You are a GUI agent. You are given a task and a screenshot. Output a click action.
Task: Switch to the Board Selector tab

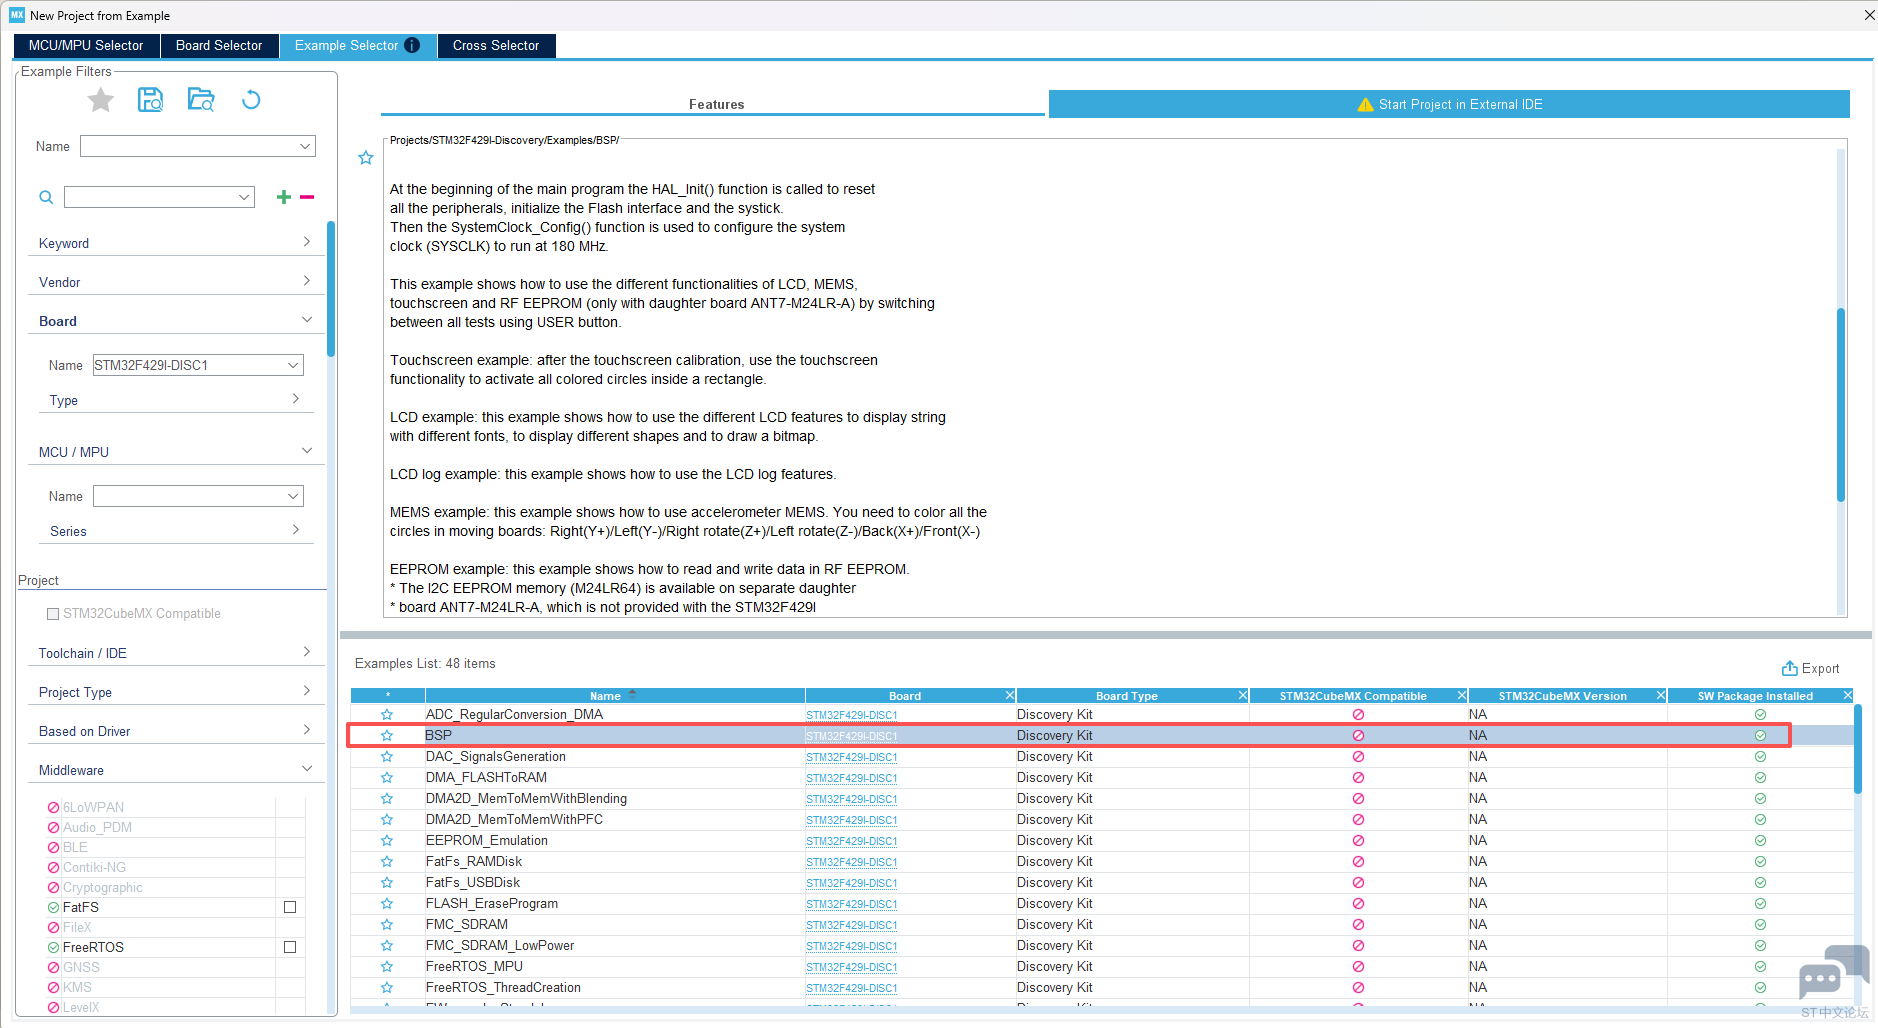coord(218,46)
